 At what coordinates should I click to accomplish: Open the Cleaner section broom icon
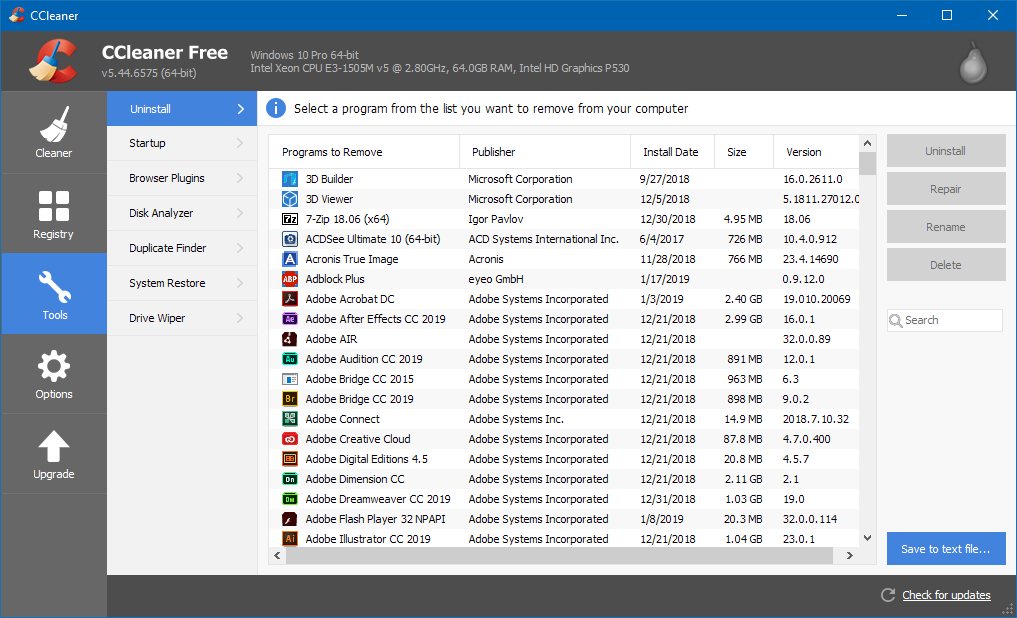pos(54,123)
